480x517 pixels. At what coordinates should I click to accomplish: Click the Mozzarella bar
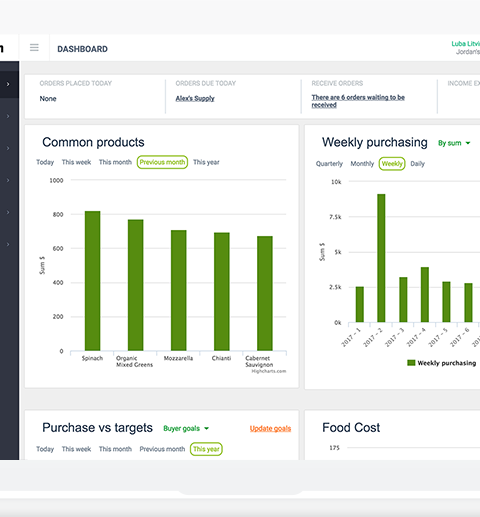point(179,290)
